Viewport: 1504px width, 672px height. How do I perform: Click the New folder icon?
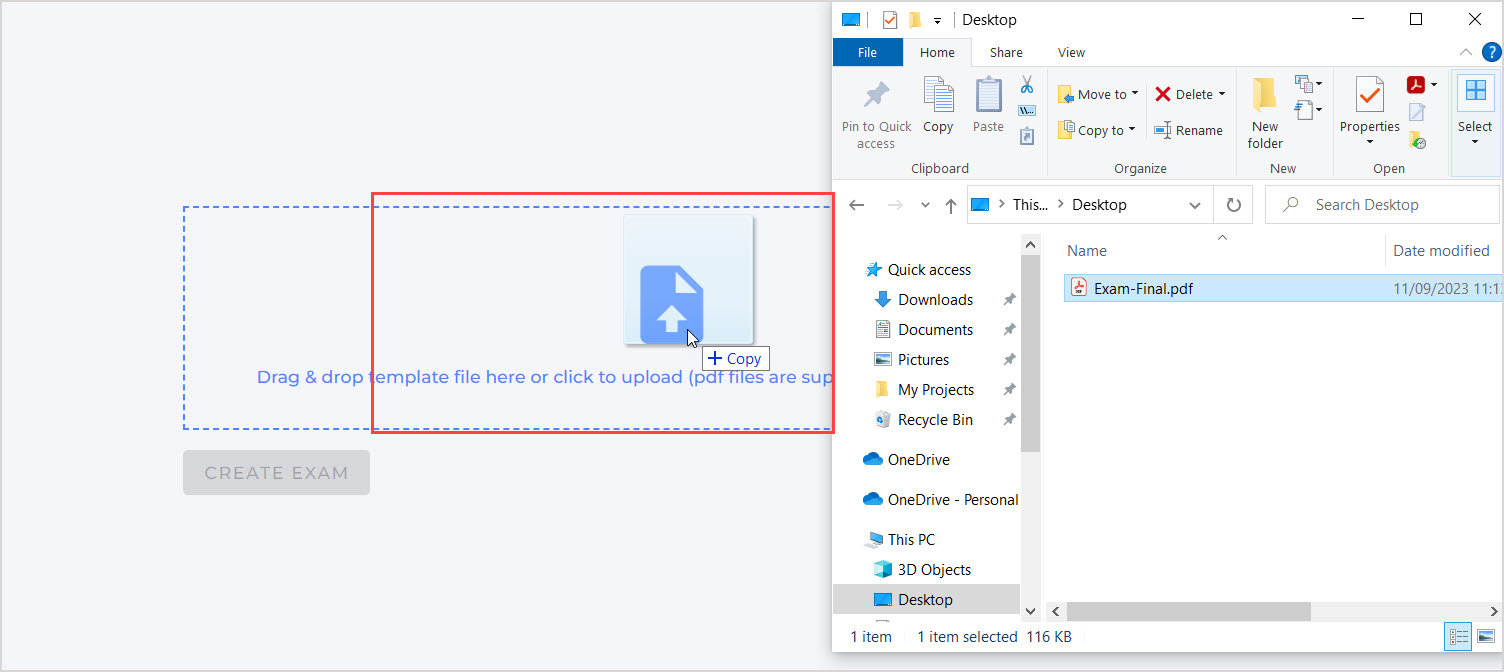point(1265,110)
